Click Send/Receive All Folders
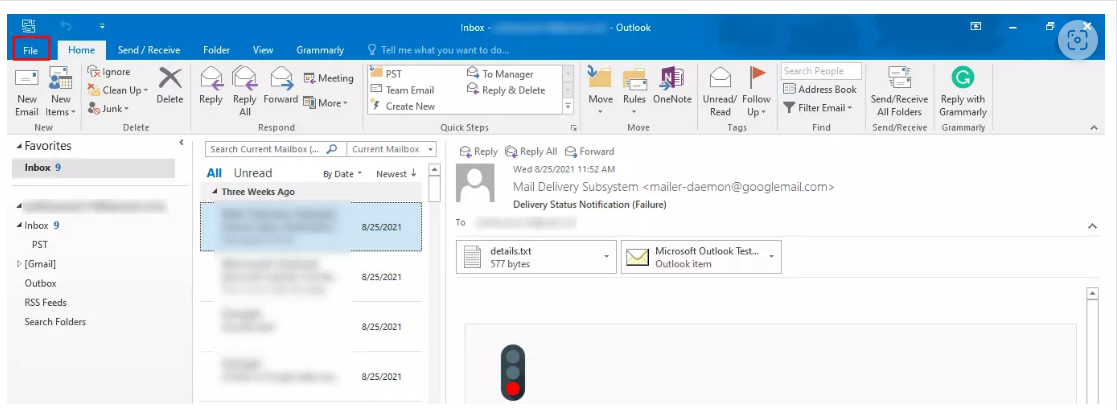The height and width of the screenshot is (410, 1117). pos(899,91)
